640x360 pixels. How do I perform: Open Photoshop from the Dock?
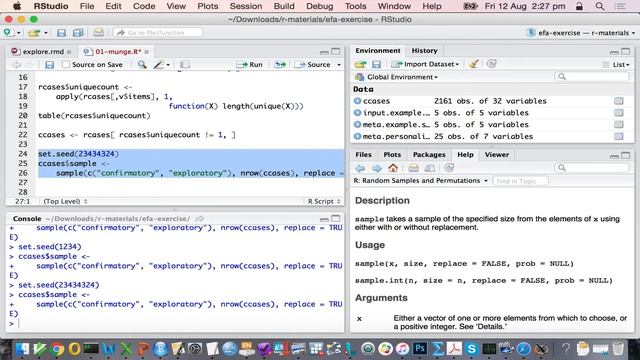419,349
